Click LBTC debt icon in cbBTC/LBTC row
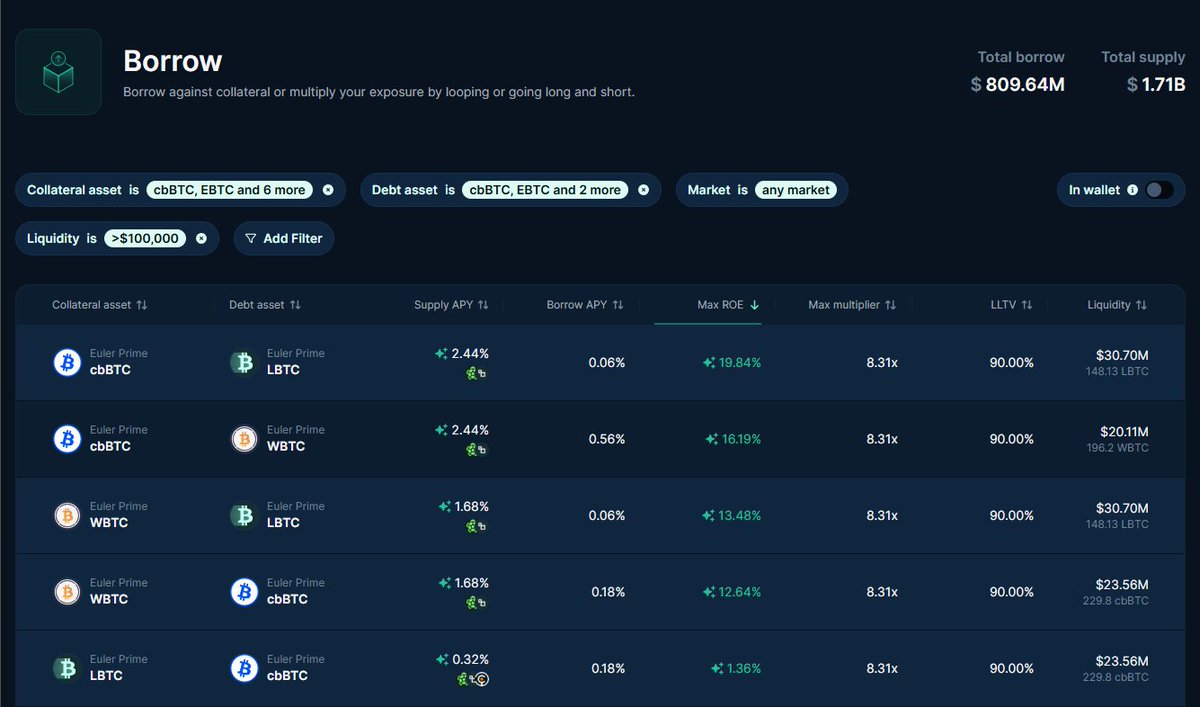Screen dimensions: 1200x707 244,362
